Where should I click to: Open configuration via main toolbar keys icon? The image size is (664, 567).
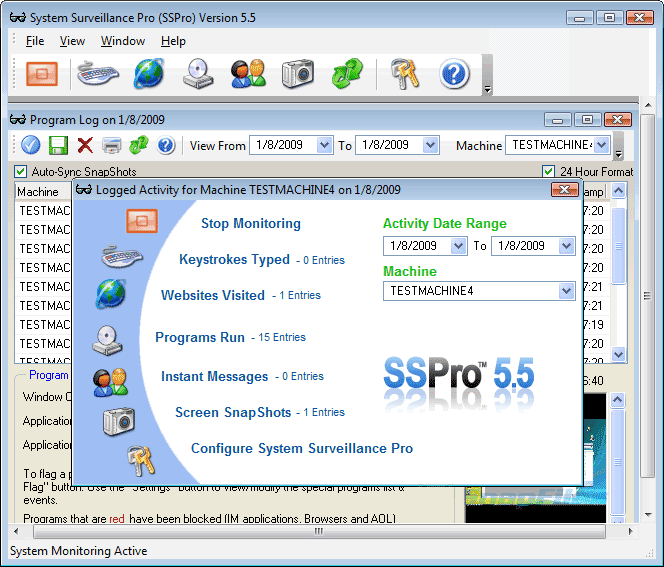pyautogui.click(x=404, y=74)
